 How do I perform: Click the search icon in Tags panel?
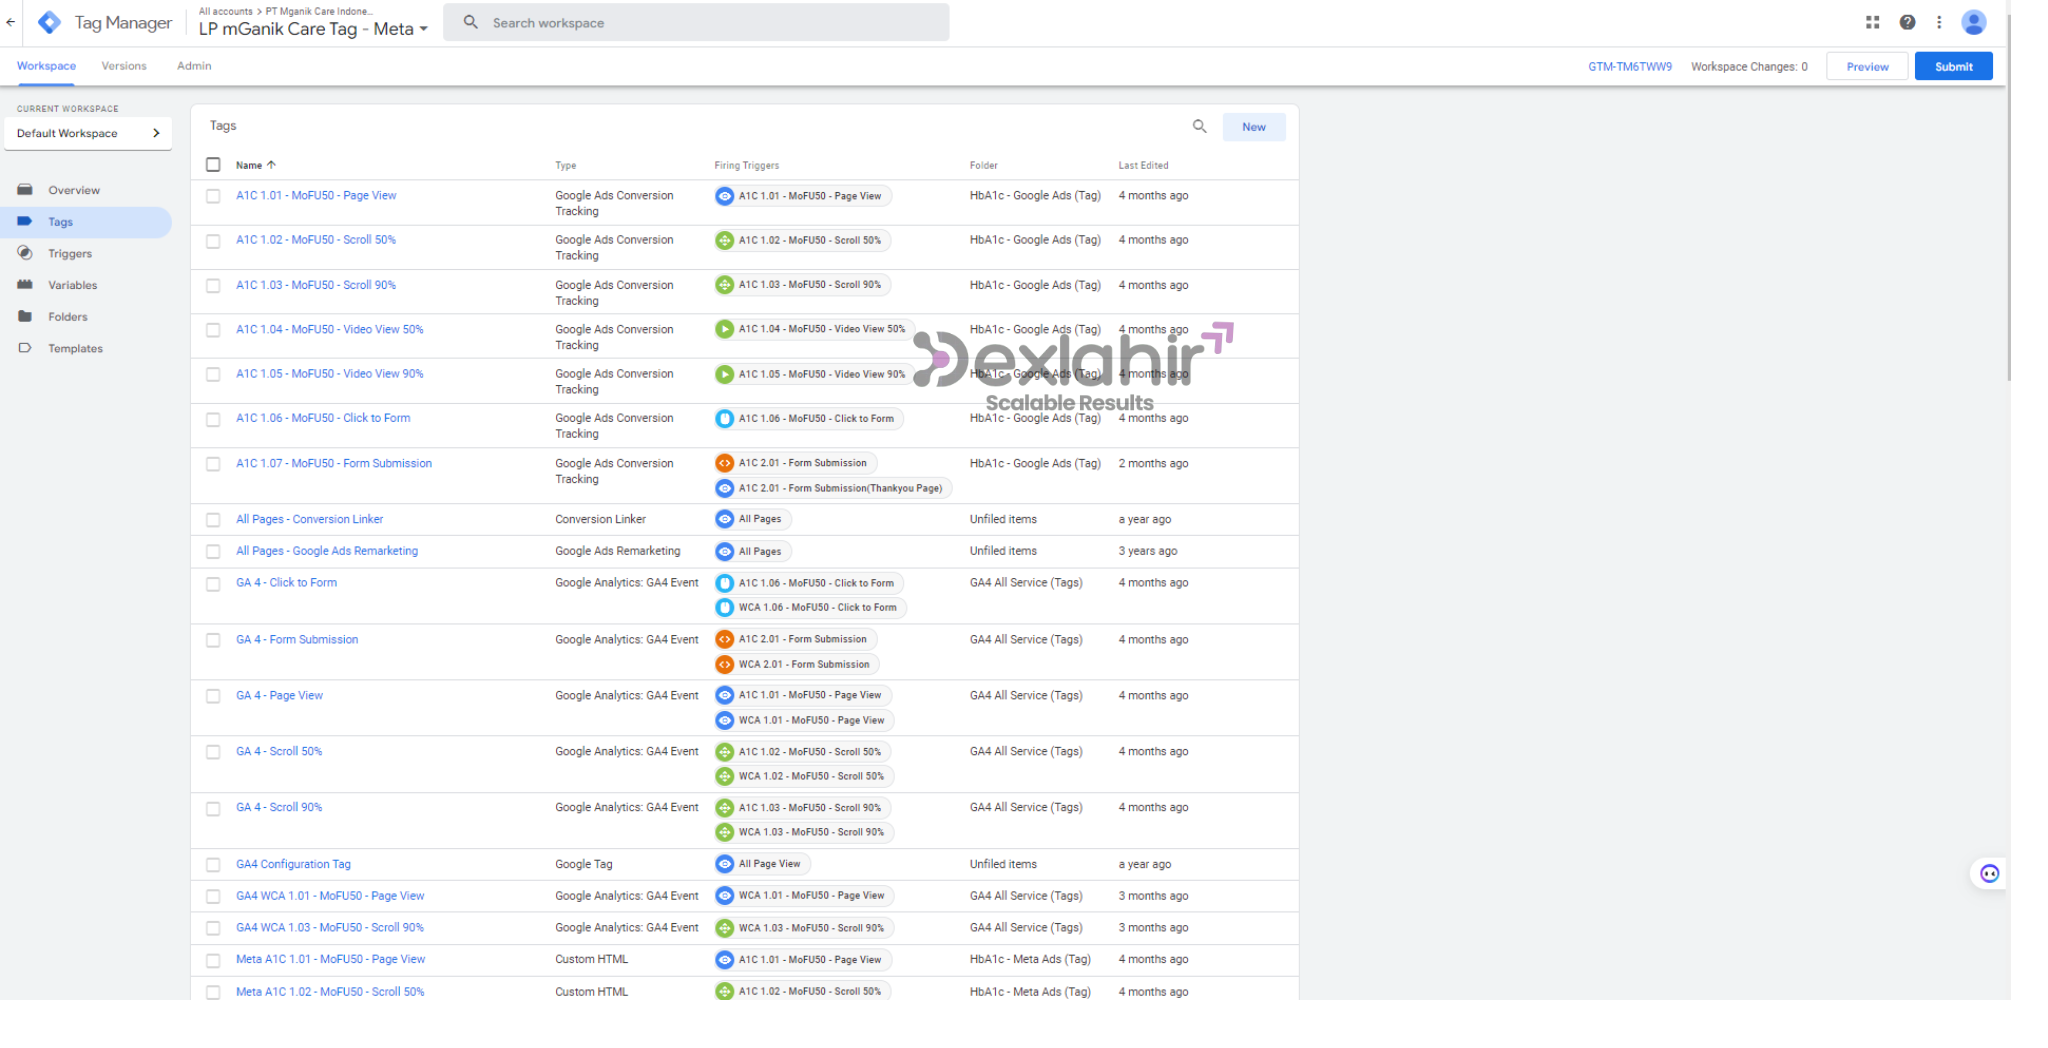[x=1199, y=126]
